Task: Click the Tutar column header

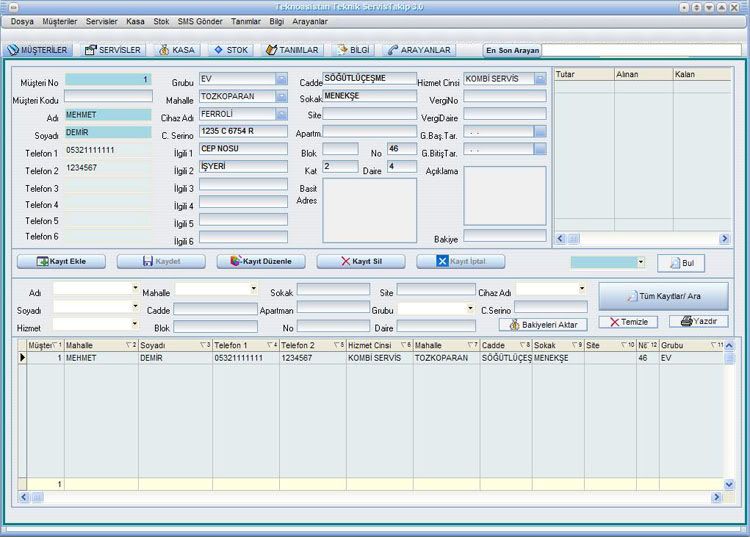Action: click(x=584, y=74)
